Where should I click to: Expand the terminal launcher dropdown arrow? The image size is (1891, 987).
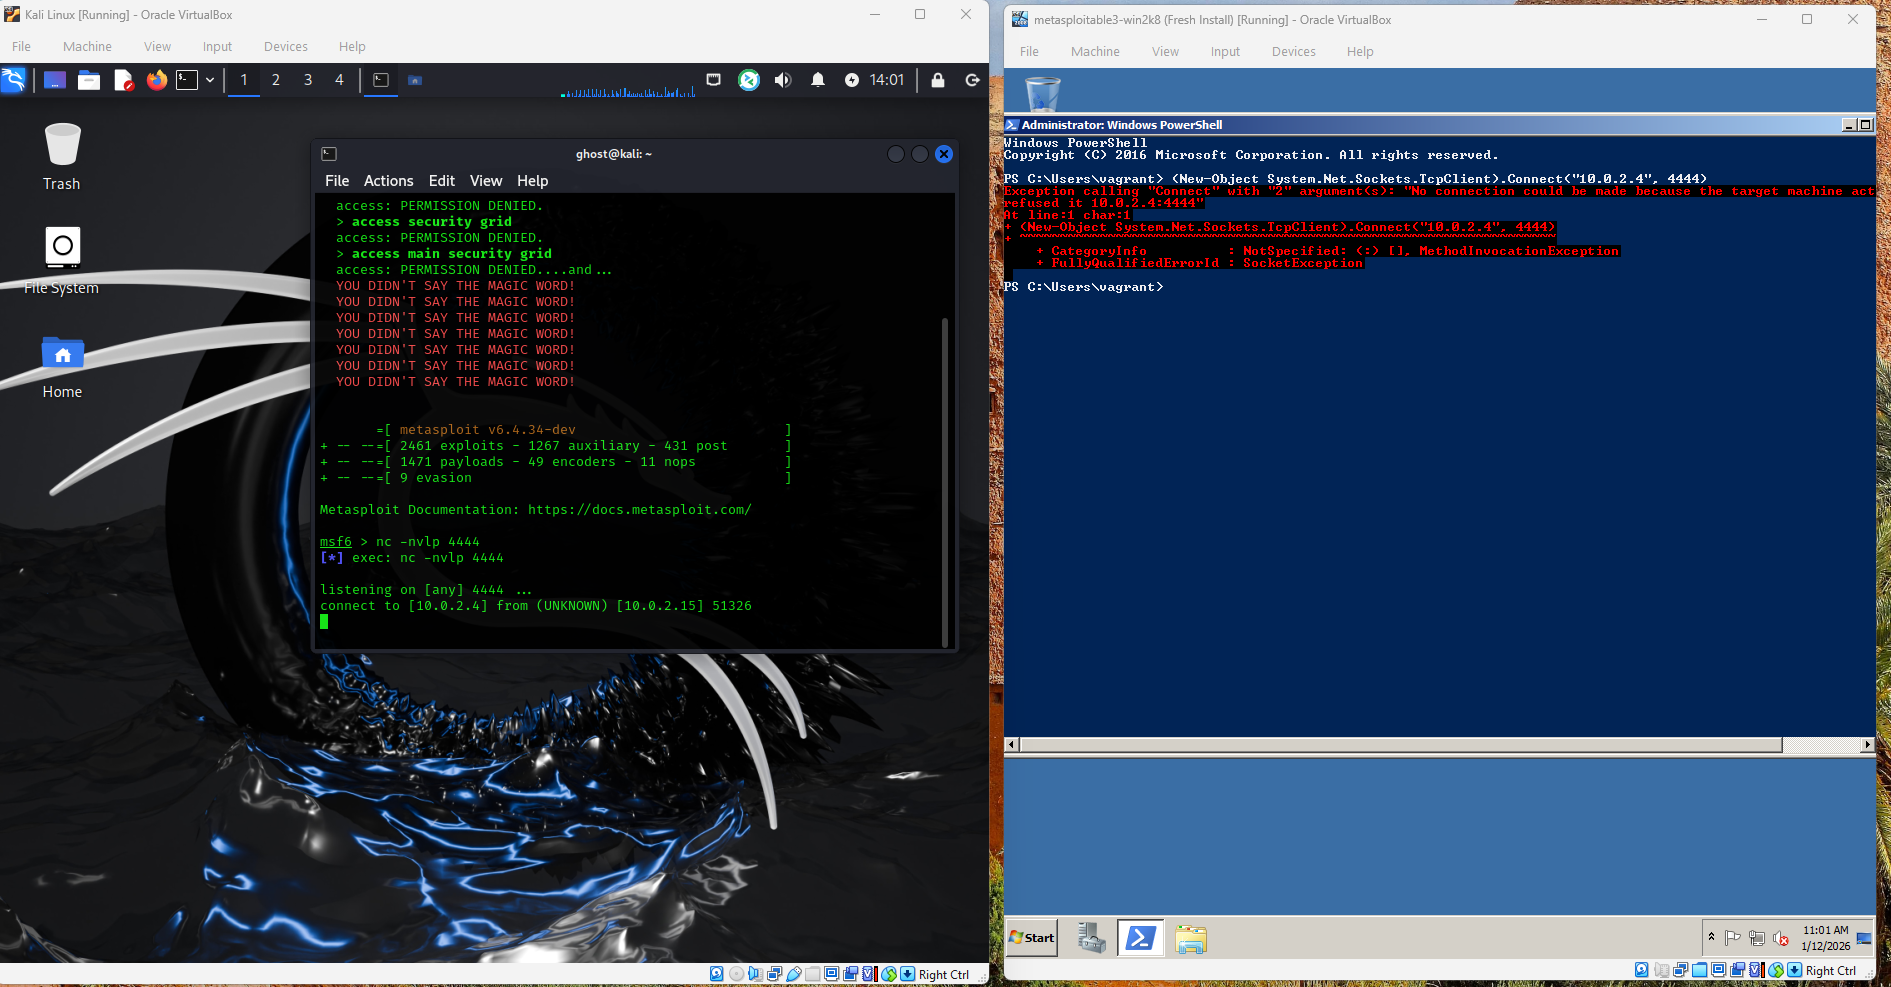pyautogui.click(x=210, y=80)
